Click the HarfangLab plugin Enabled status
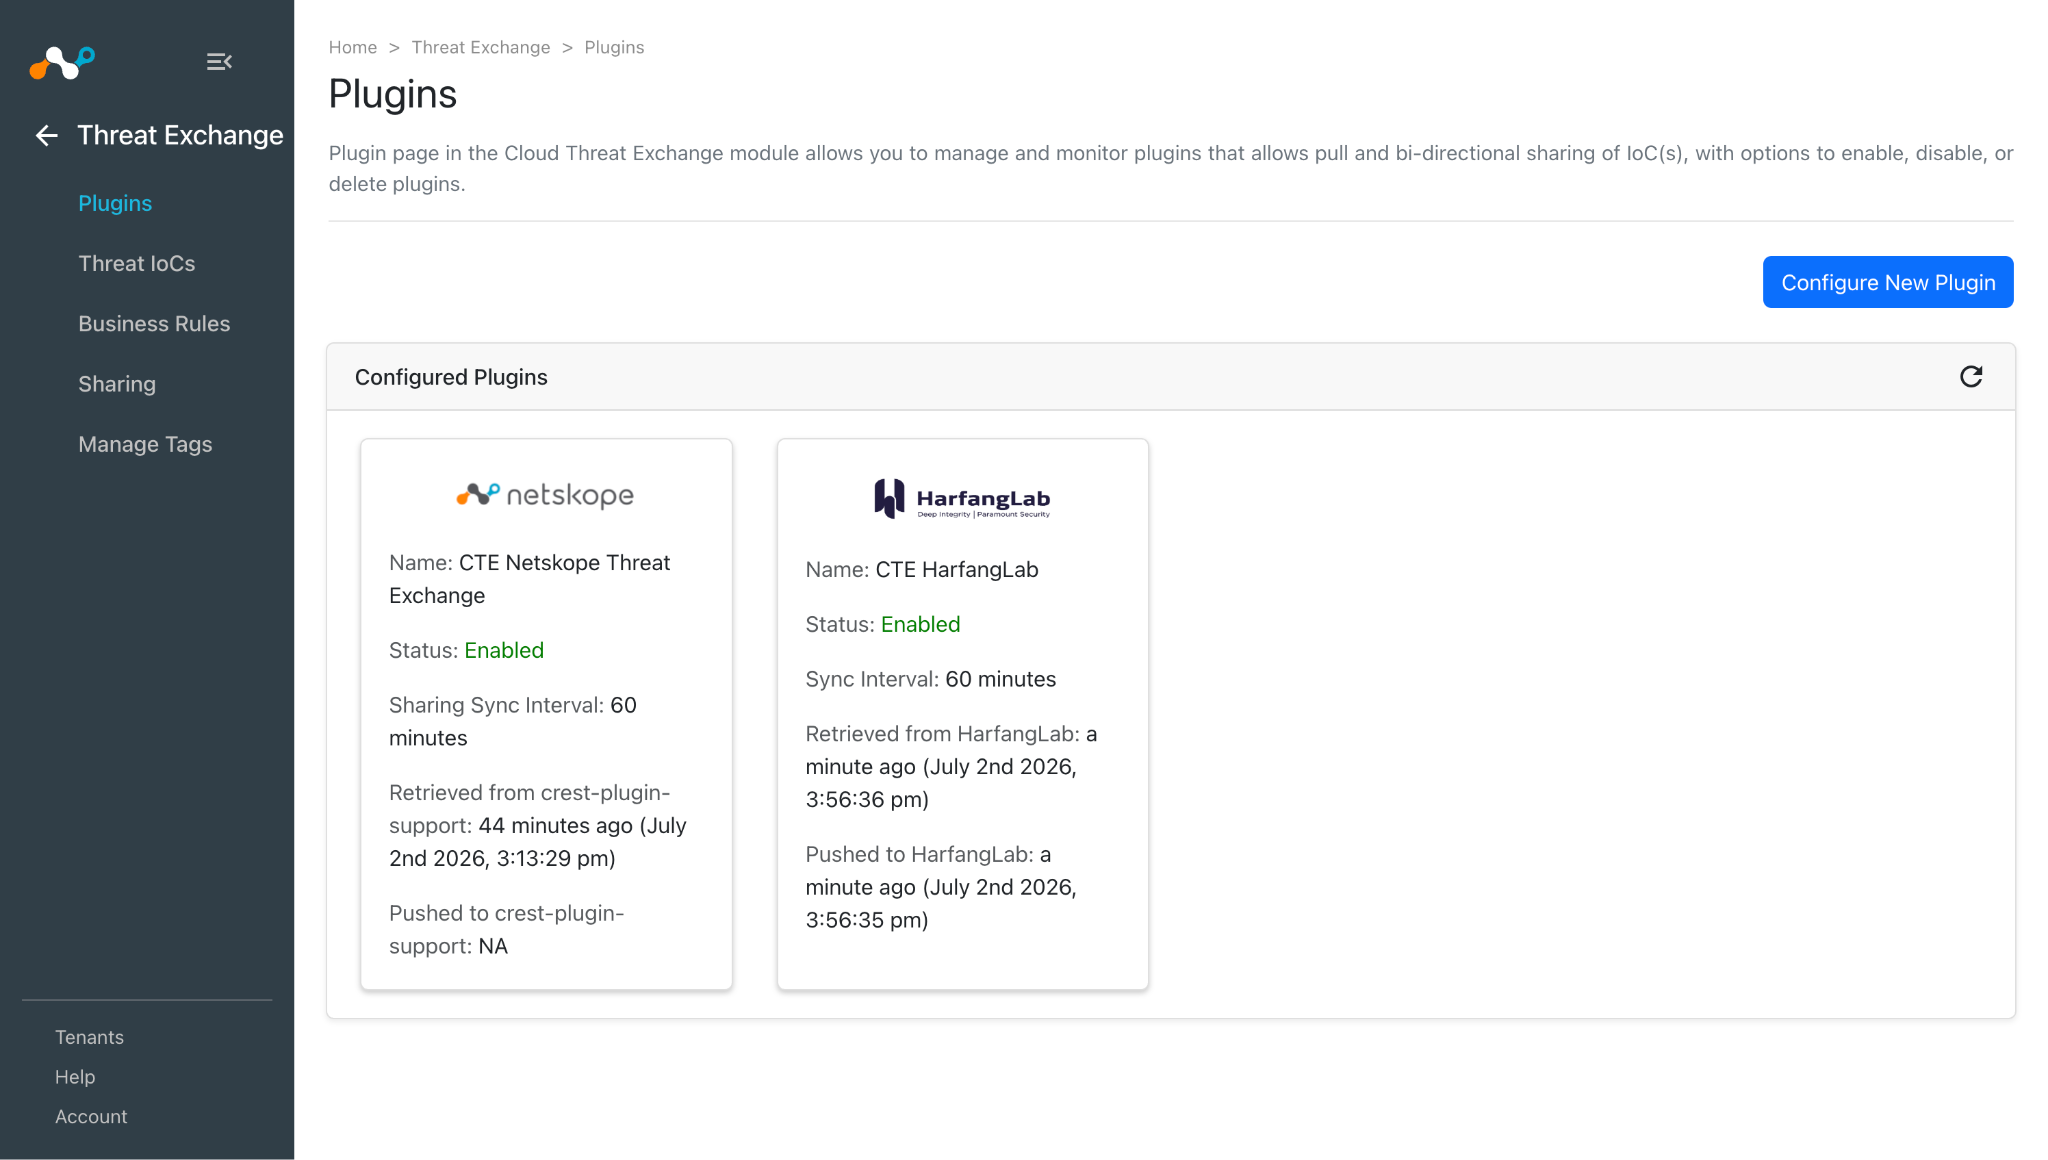Image resolution: width=2048 pixels, height=1160 pixels. (x=920, y=625)
